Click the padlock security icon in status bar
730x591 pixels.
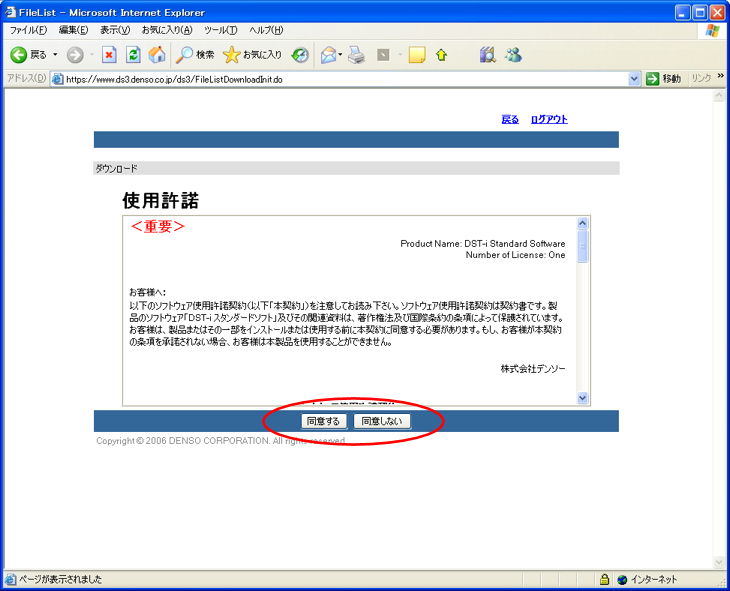(x=604, y=579)
